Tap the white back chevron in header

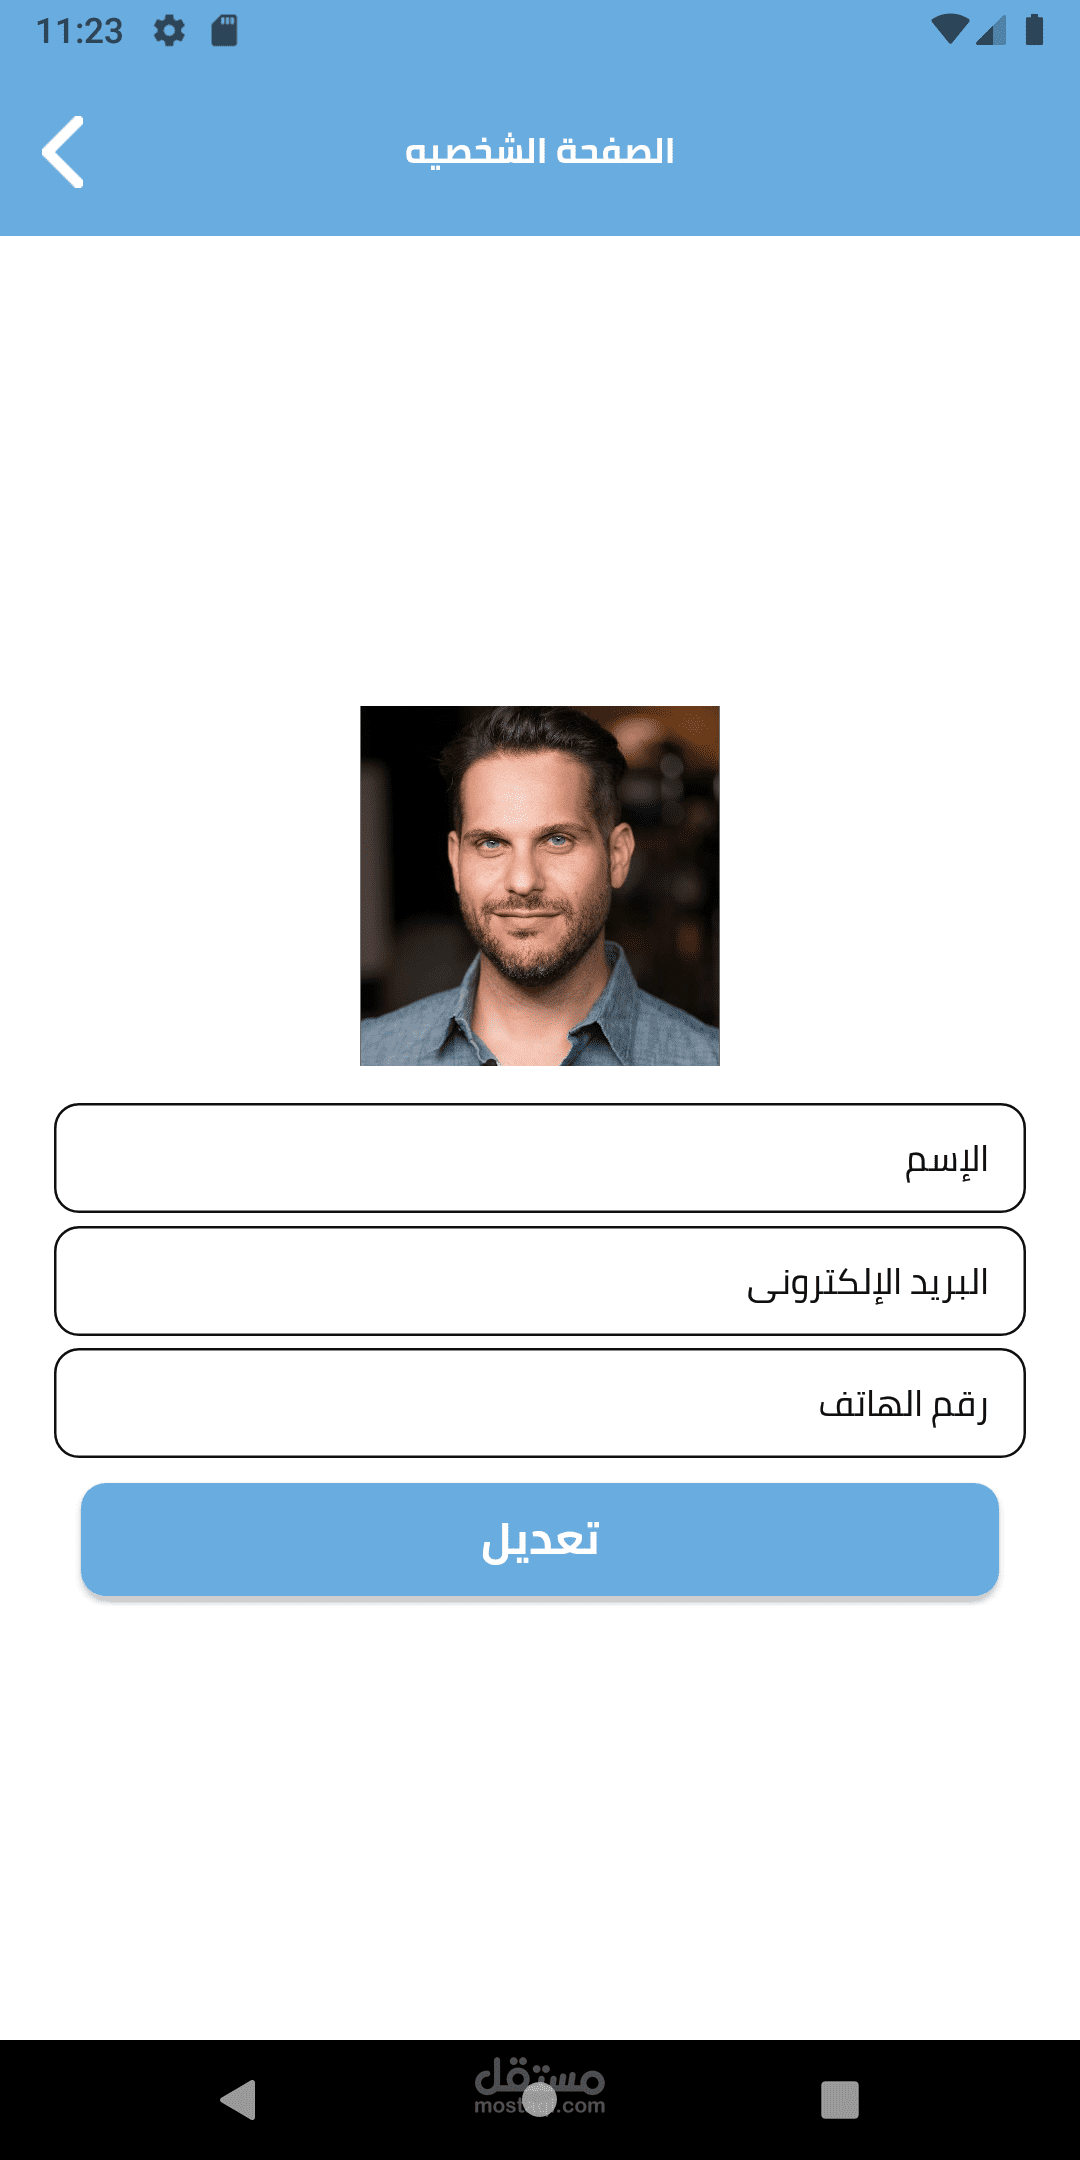click(x=63, y=152)
